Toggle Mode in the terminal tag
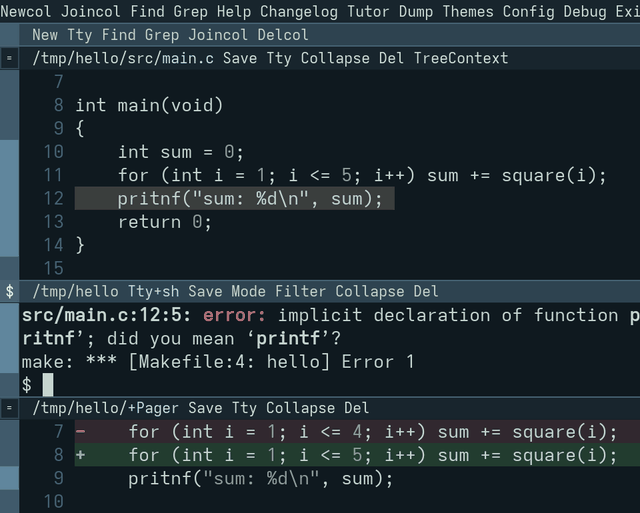Image resolution: width=640 pixels, height=513 pixels. point(248,291)
